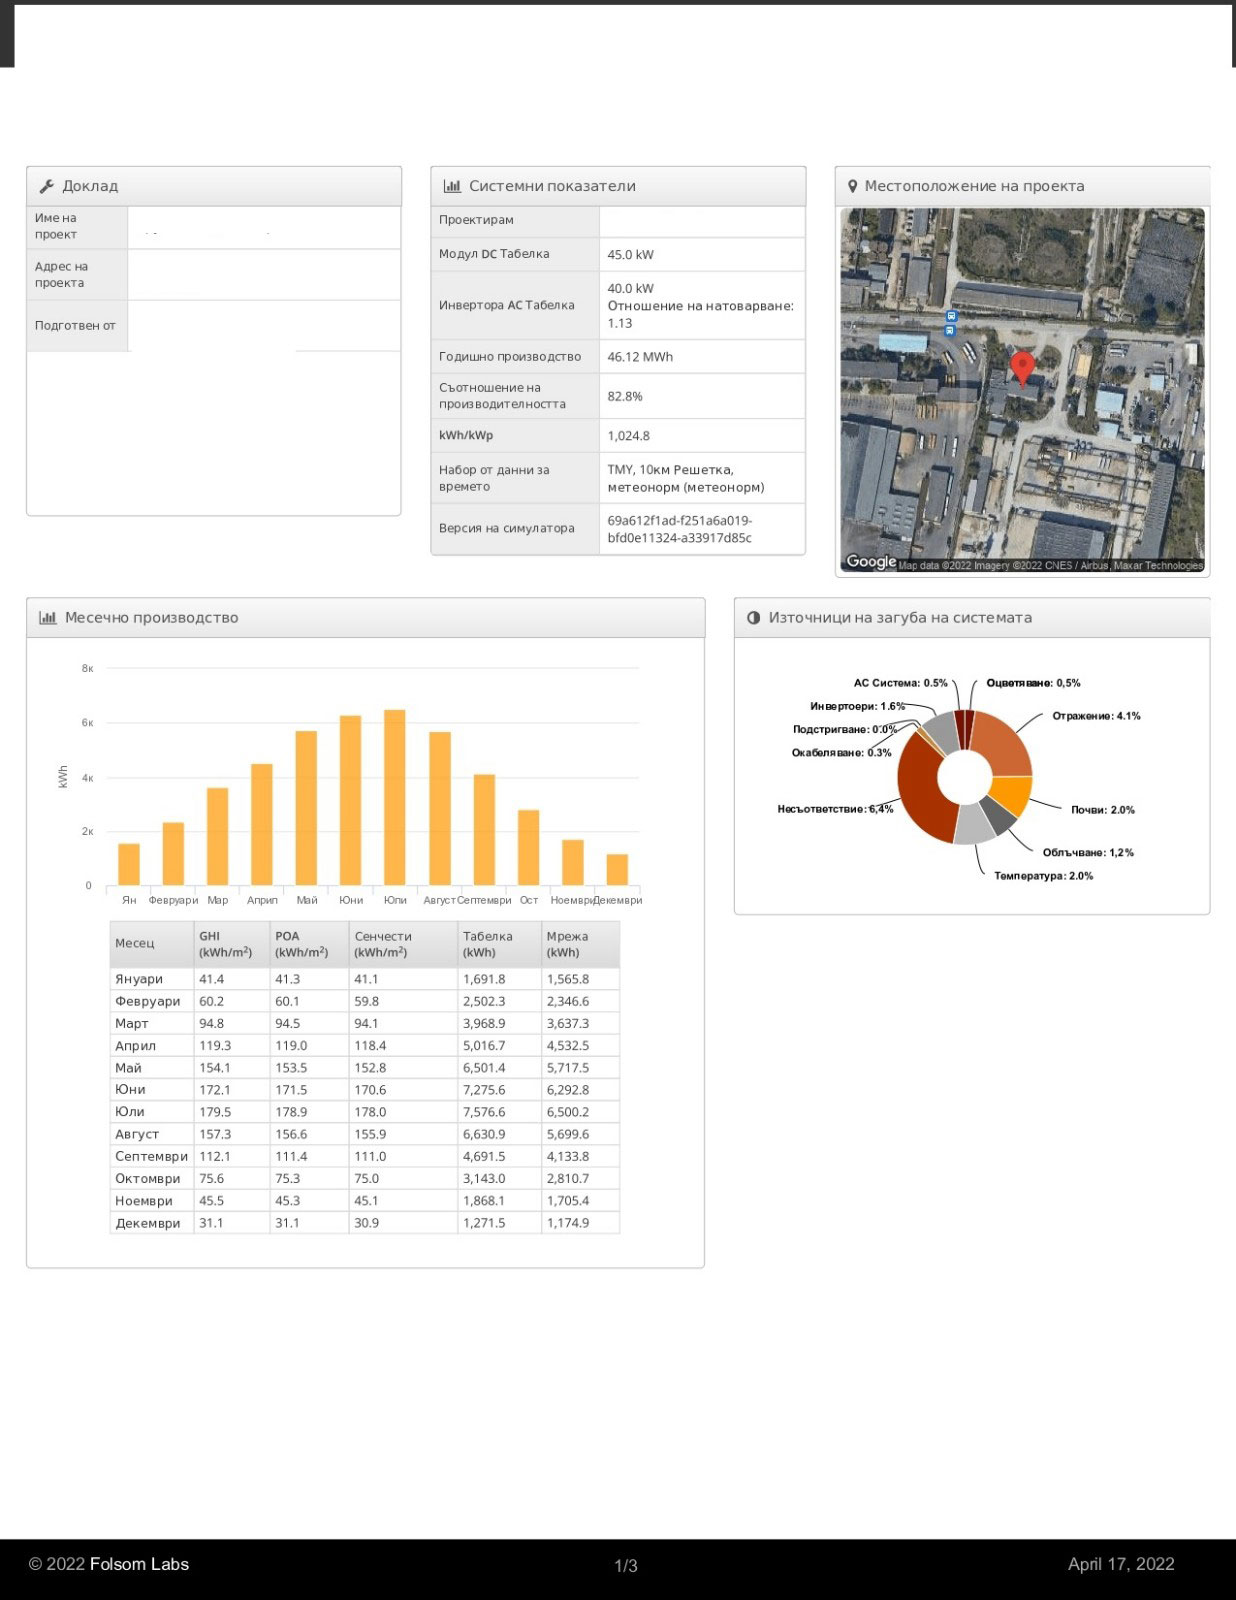The image size is (1236, 1600).
Task: Click the January bar in monthly chart
Action: tap(129, 865)
